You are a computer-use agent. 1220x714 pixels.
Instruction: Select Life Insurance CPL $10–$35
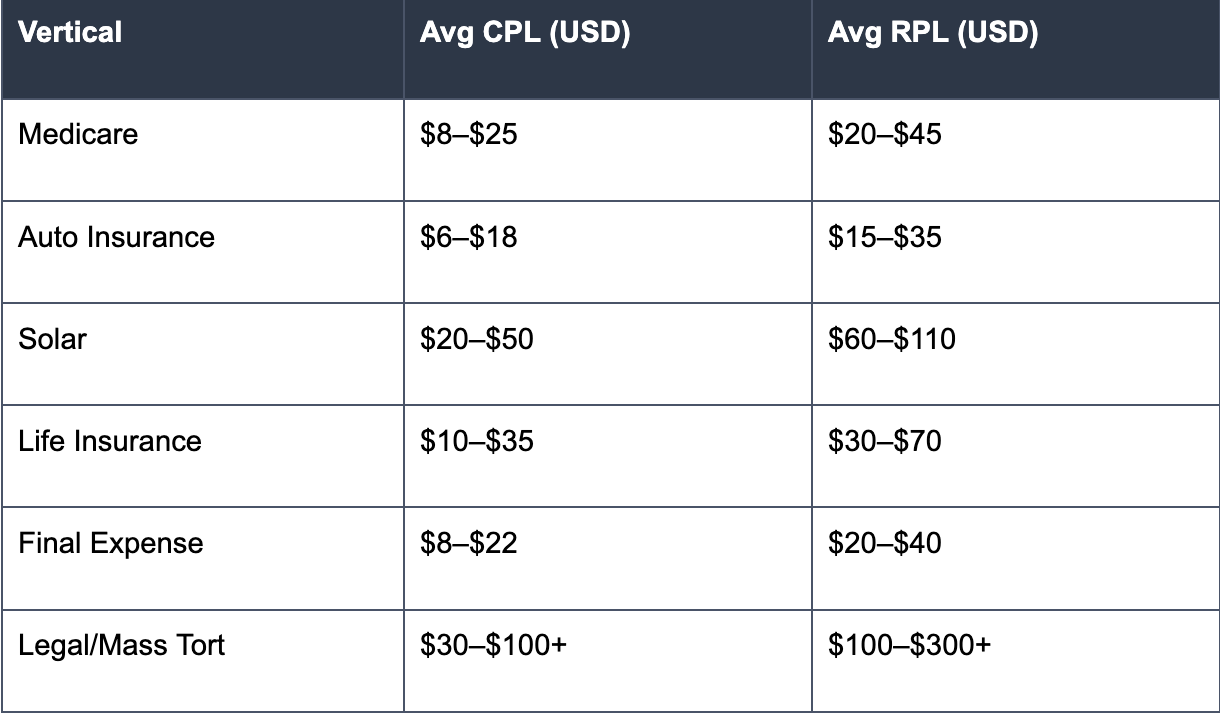pyautogui.click(x=477, y=441)
